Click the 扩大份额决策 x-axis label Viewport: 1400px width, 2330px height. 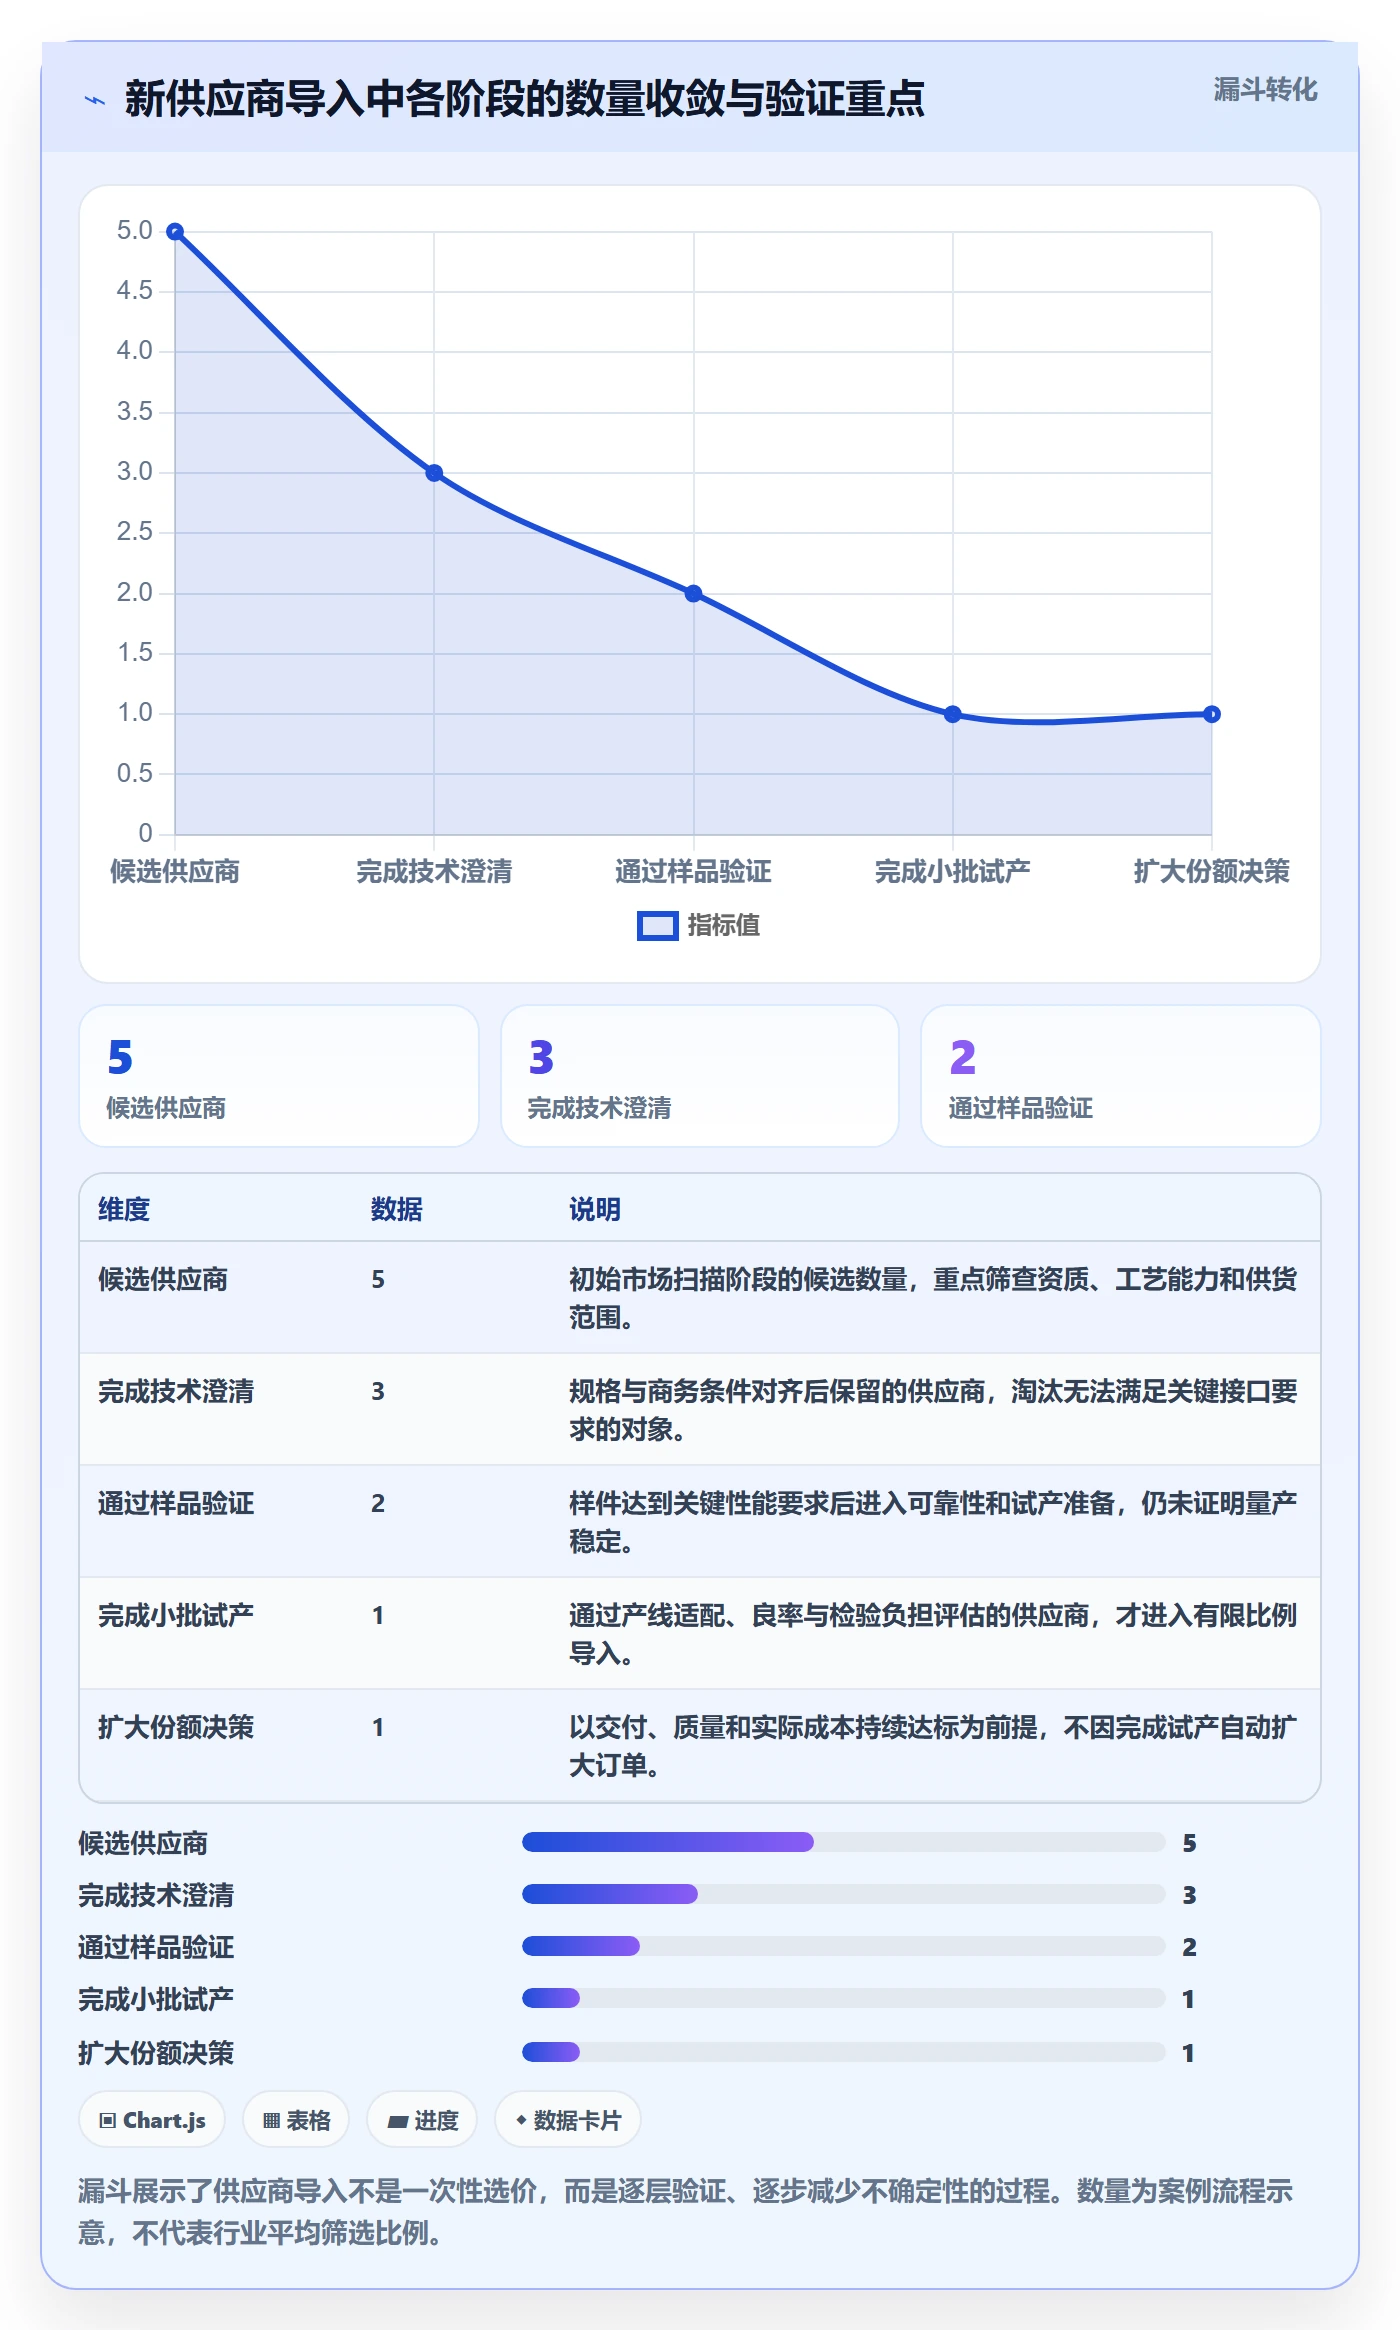1211,872
